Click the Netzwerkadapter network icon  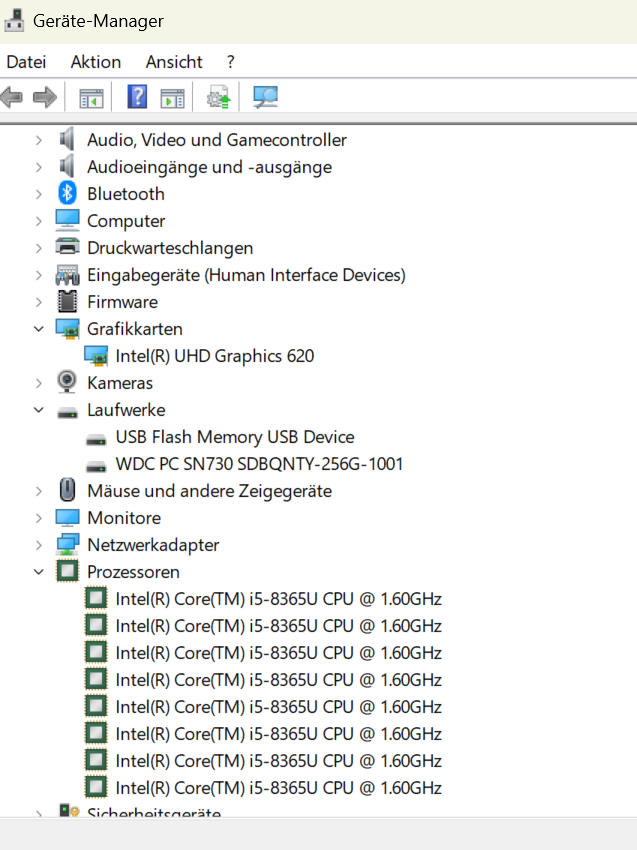pyautogui.click(x=67, y=544)
